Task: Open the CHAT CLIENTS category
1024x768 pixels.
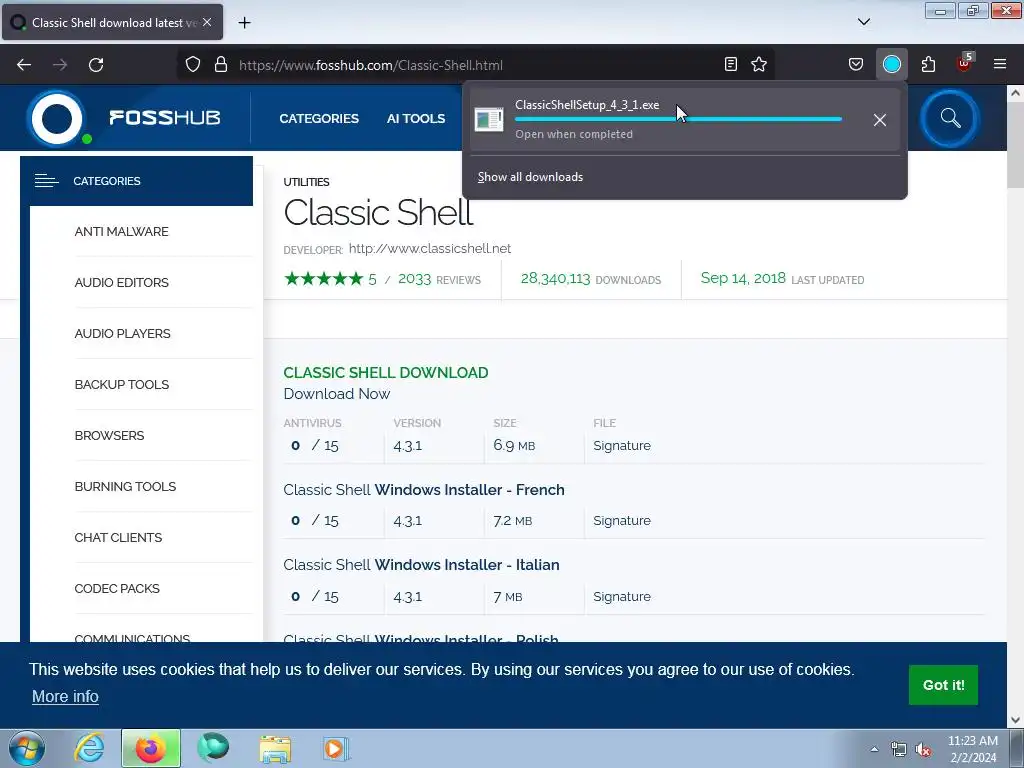Action: (118, 537)
